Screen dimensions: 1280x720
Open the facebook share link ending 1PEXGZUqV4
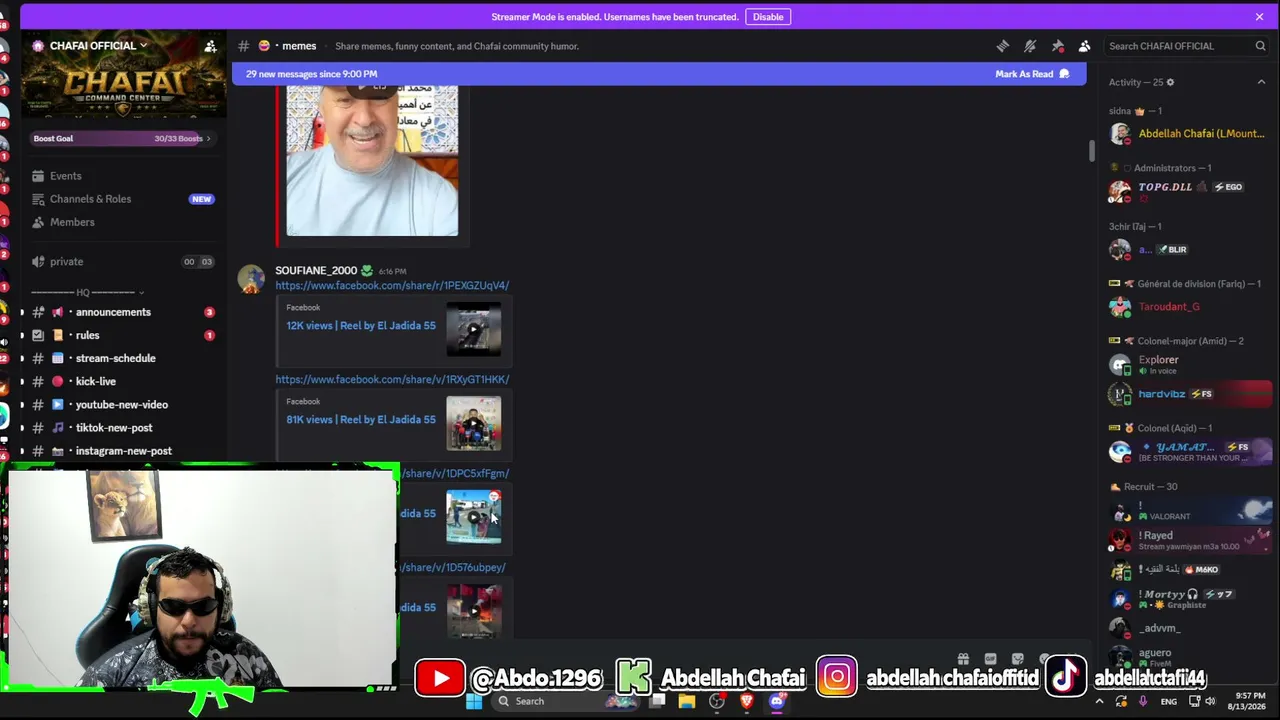coord(392,286)
